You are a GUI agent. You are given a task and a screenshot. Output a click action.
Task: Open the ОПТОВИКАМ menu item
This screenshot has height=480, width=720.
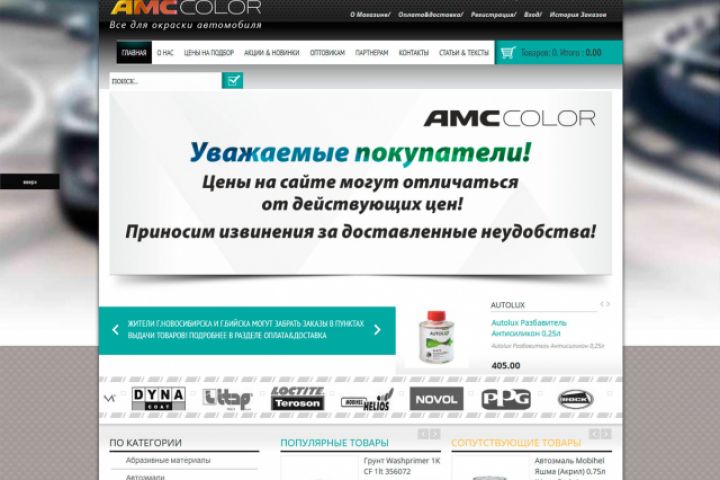click(x=327, y=53)
